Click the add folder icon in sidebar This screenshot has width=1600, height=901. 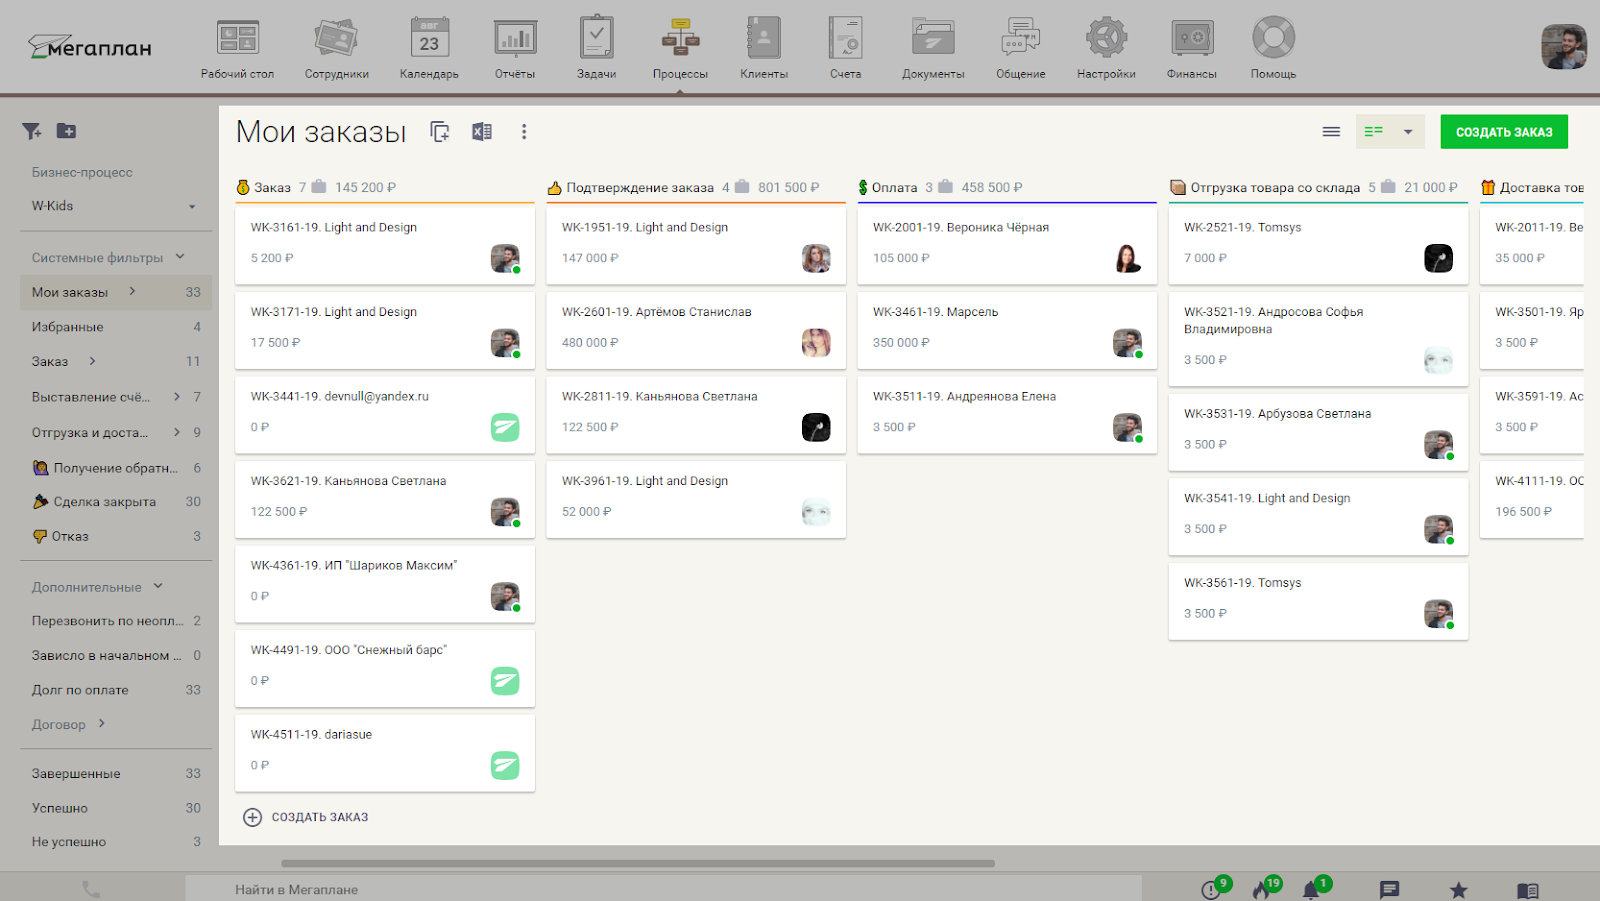click(66, 131)
